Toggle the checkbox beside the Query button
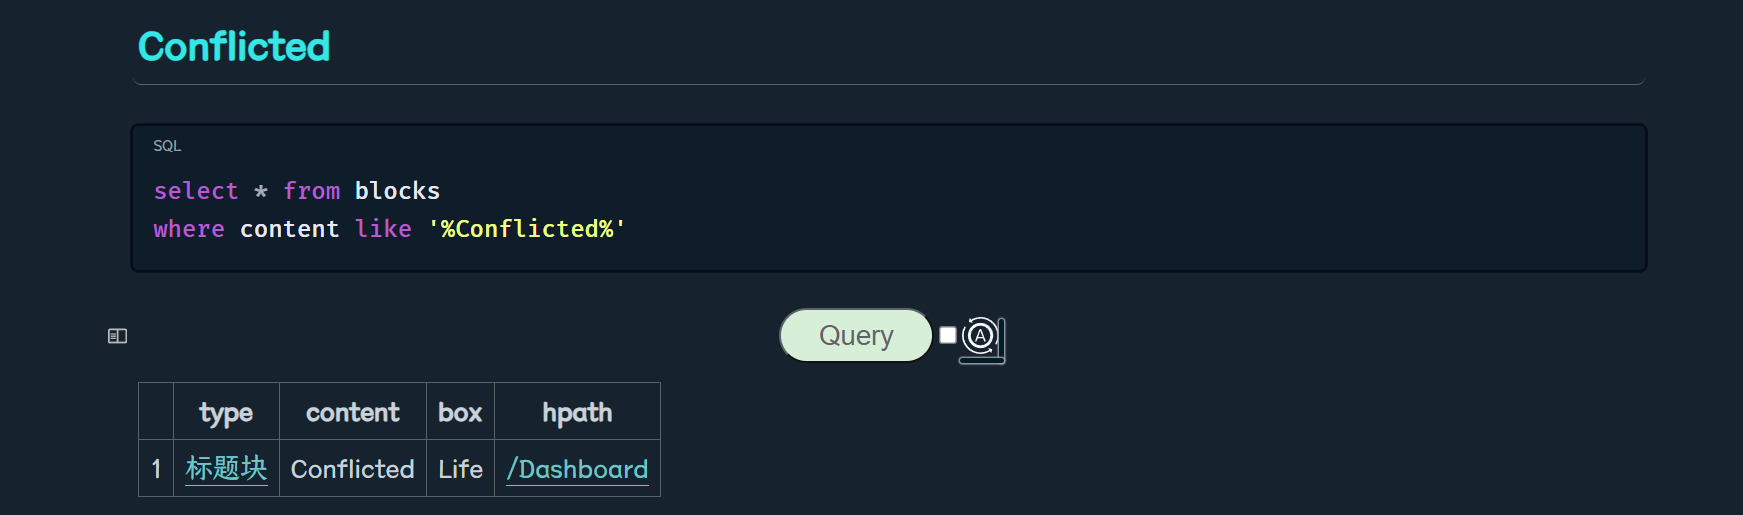Viewport: 1743px width, 515px height. (948, 335)
